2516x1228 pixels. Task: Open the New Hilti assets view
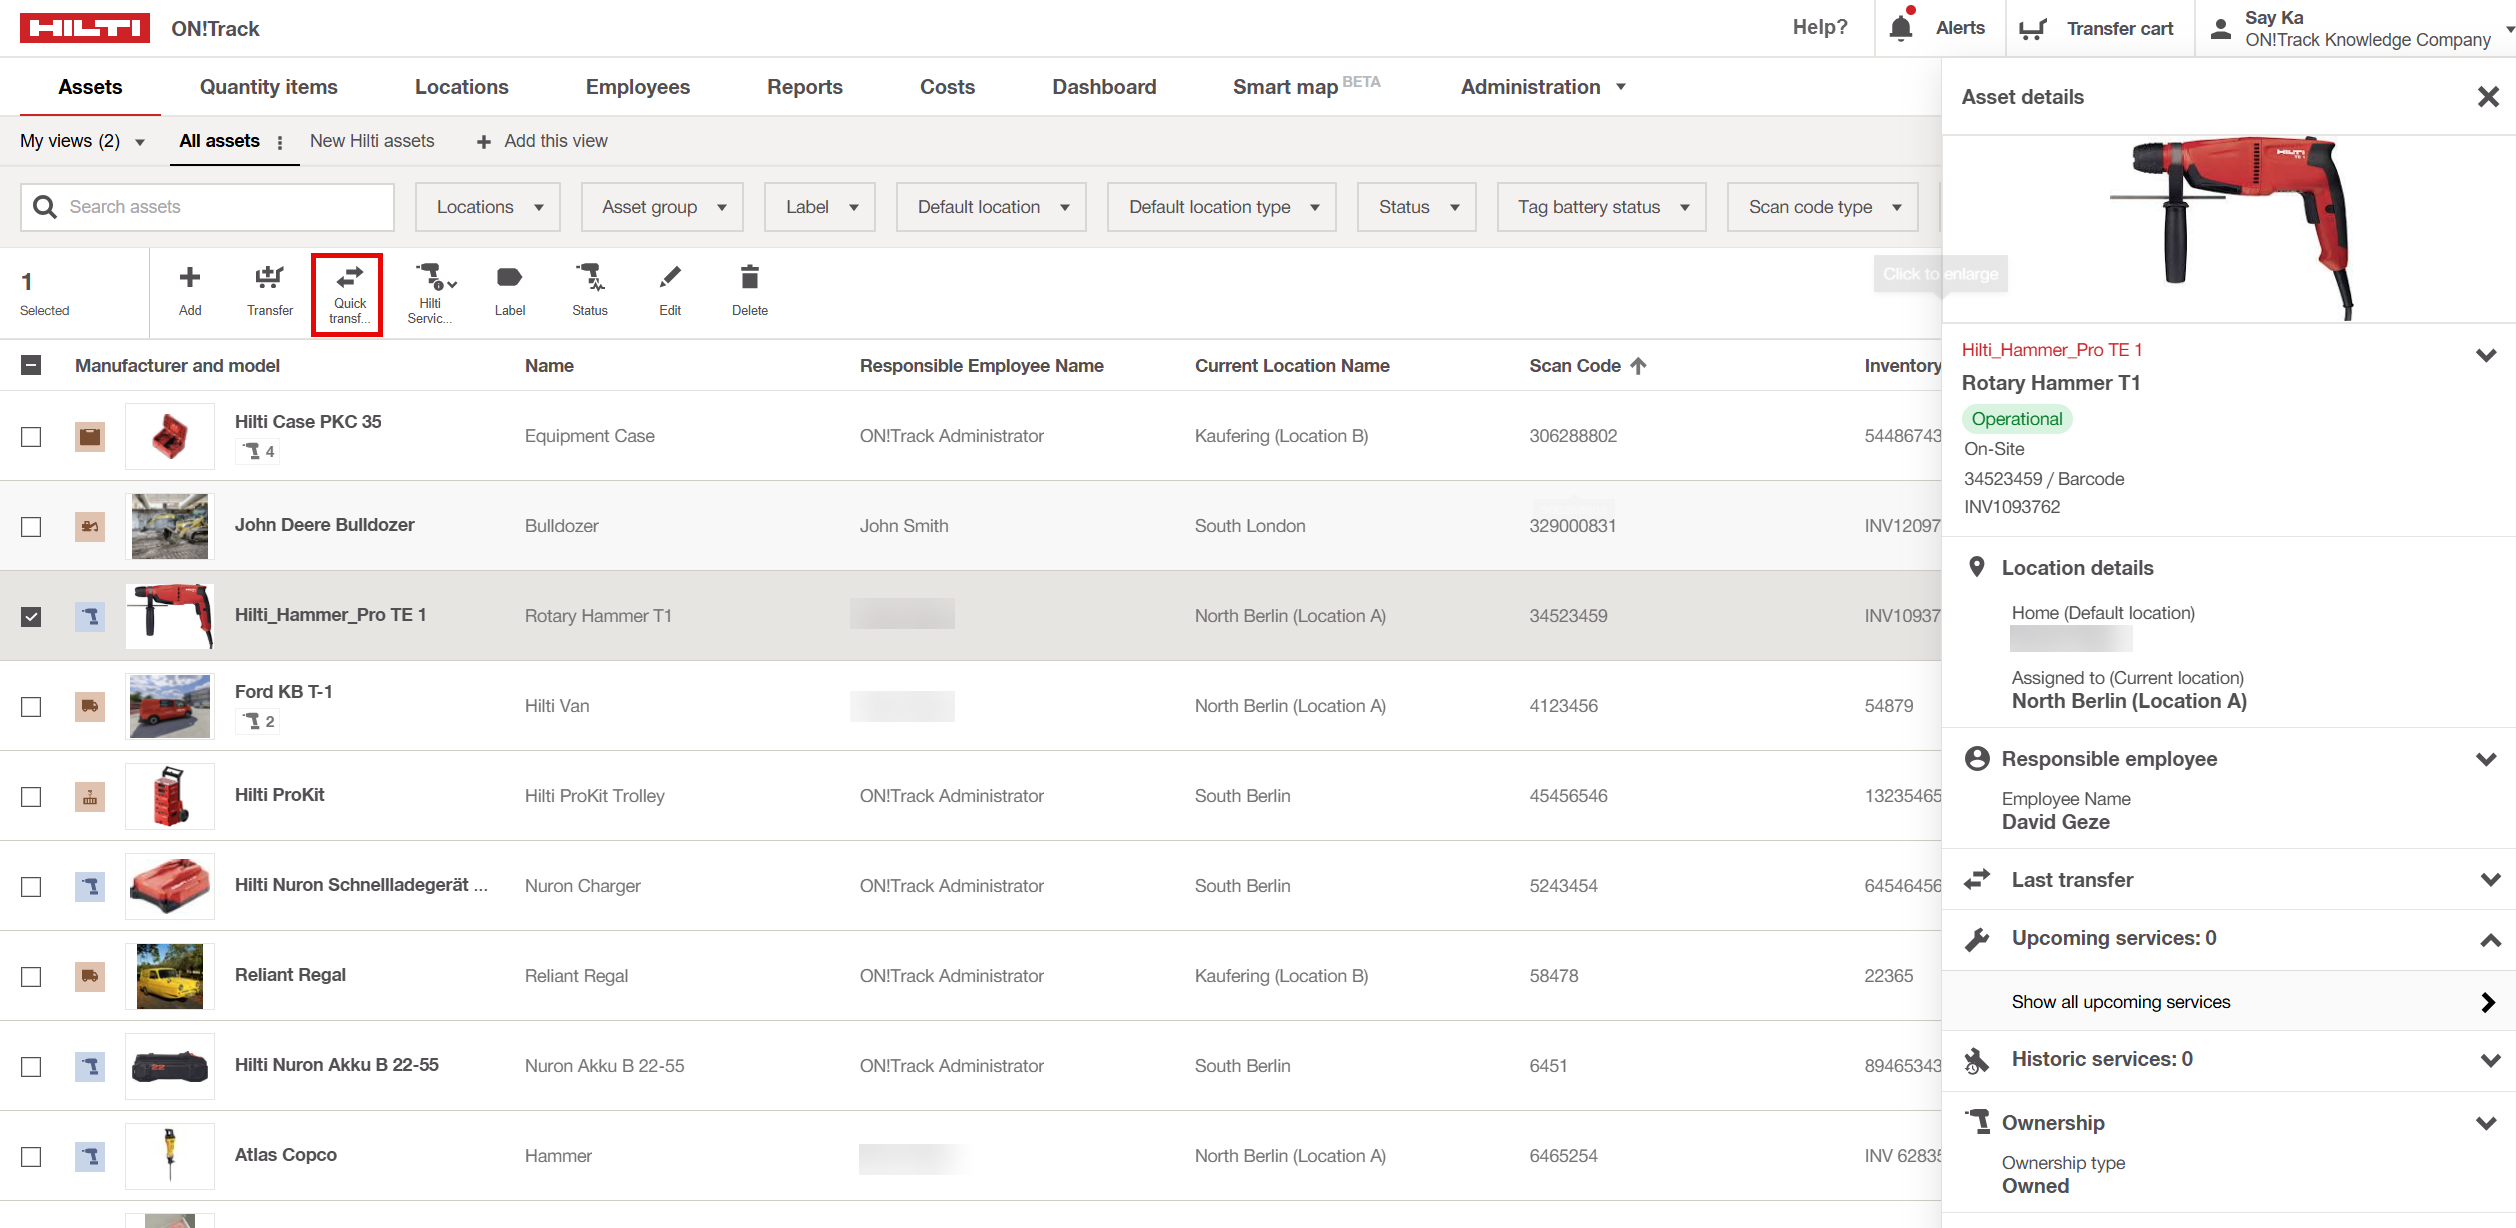[372, 141]
